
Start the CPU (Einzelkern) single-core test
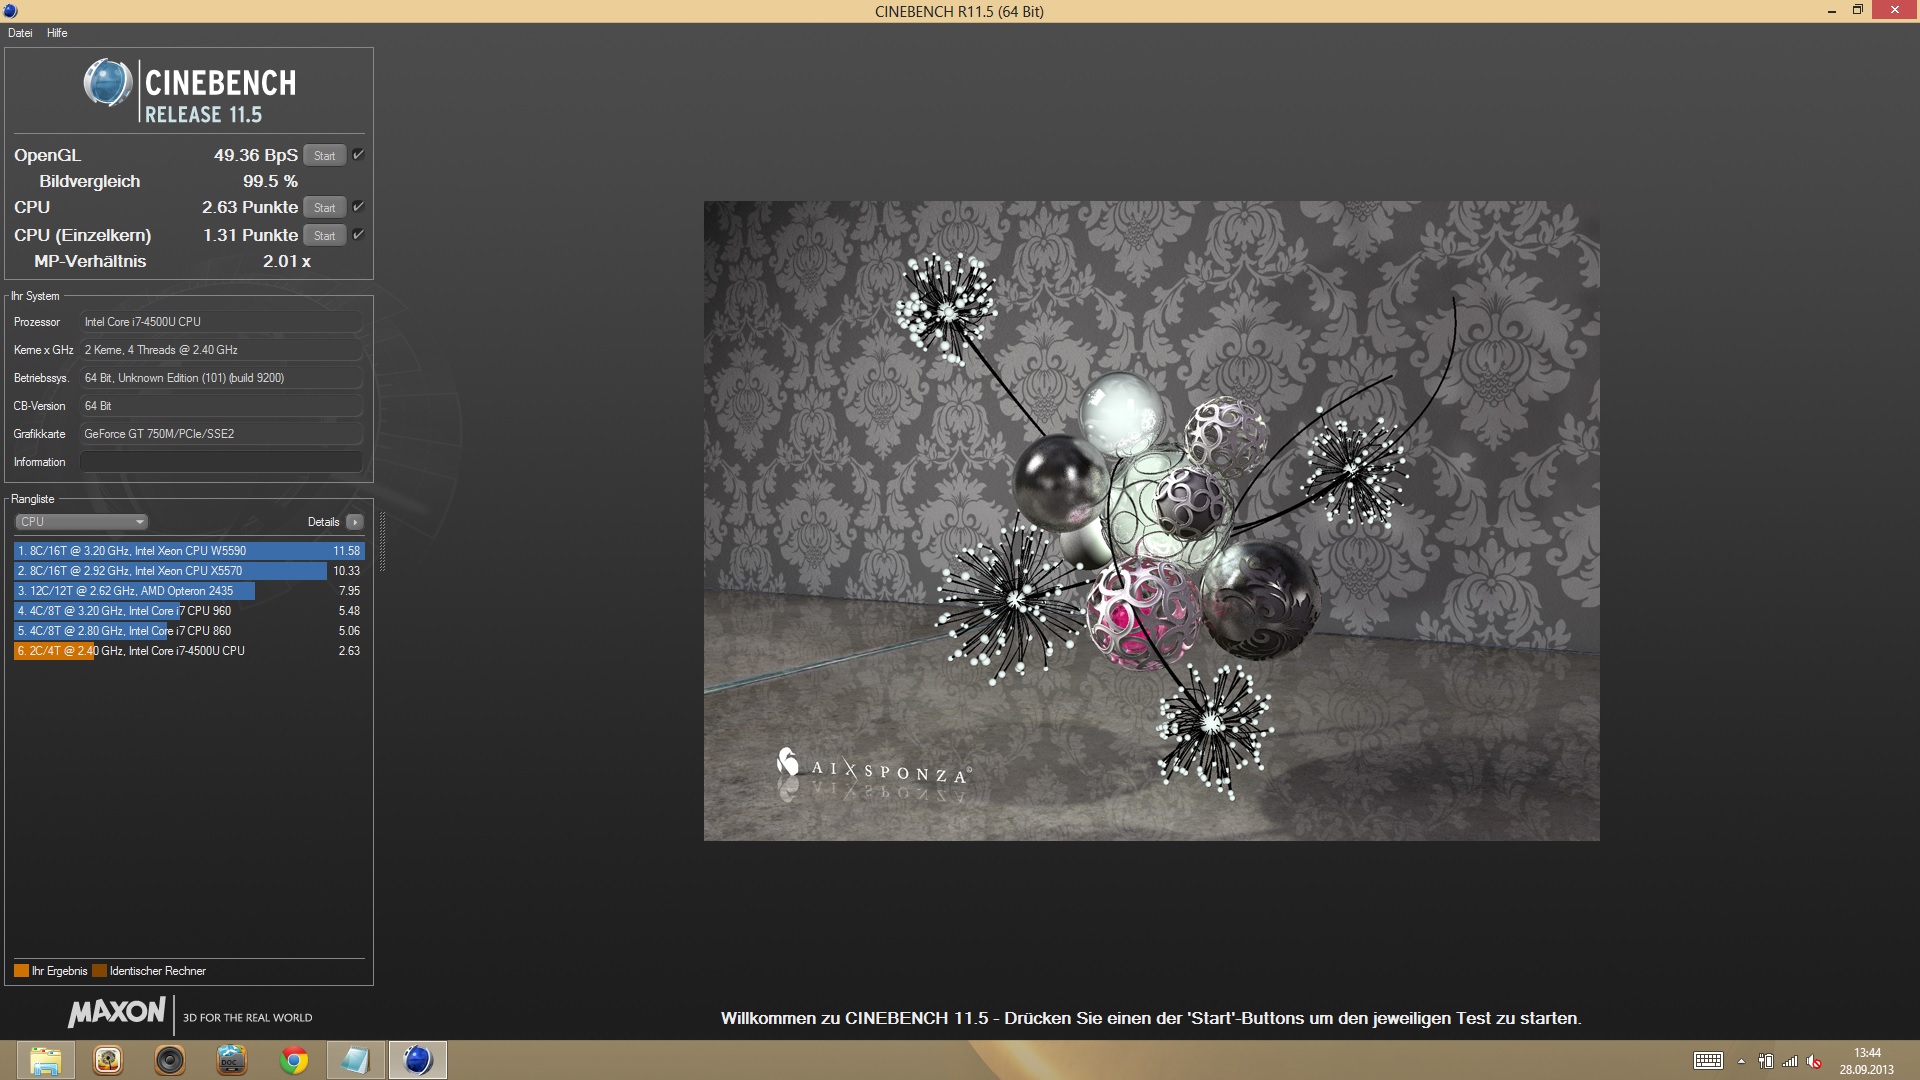coord(325,236)
